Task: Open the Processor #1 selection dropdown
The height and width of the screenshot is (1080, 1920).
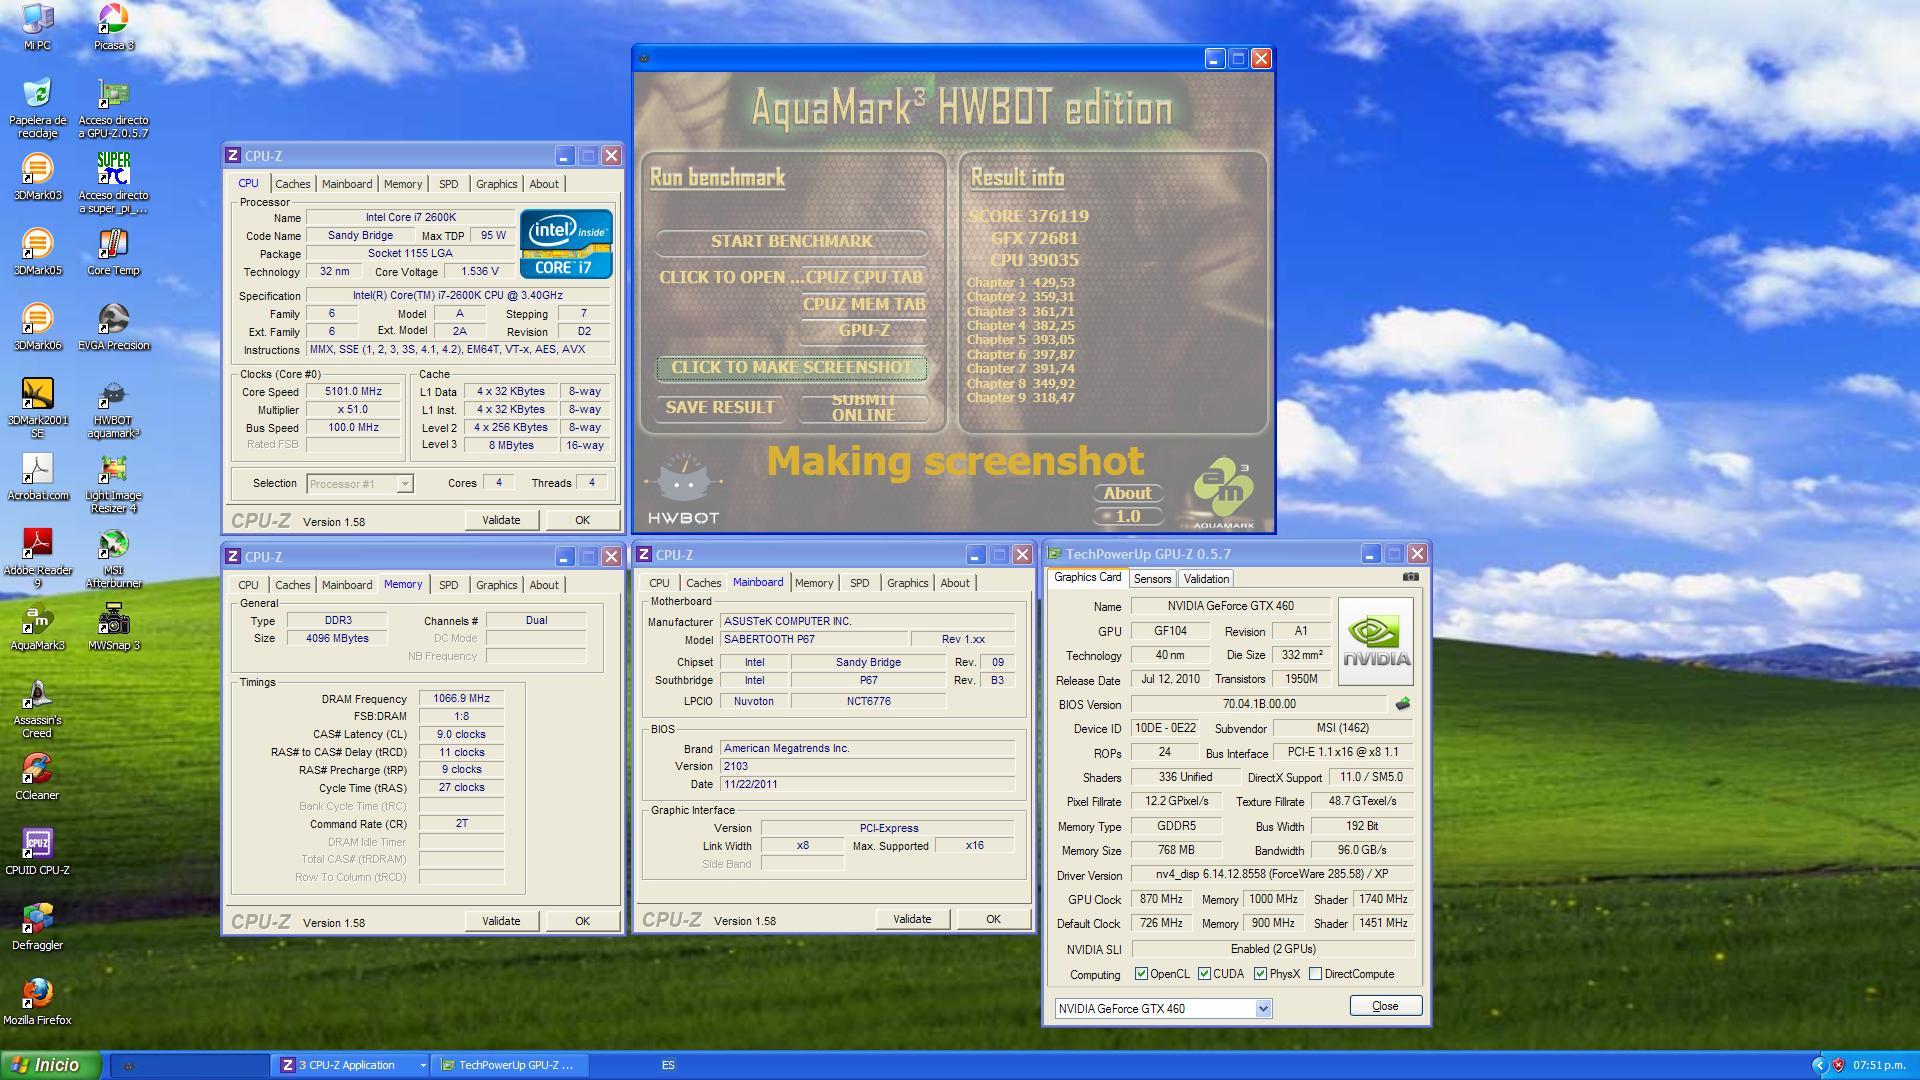Action: 404,484
